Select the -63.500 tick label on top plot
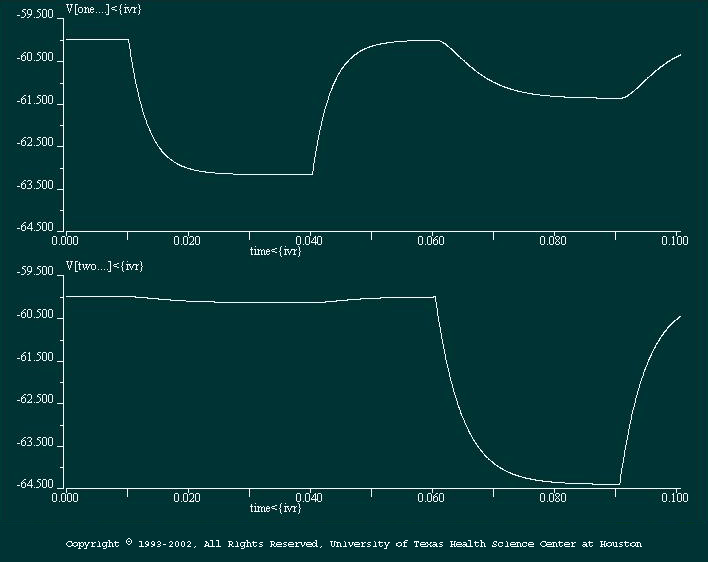The width and height of the screenshot is (708, 562). (35, 187)
